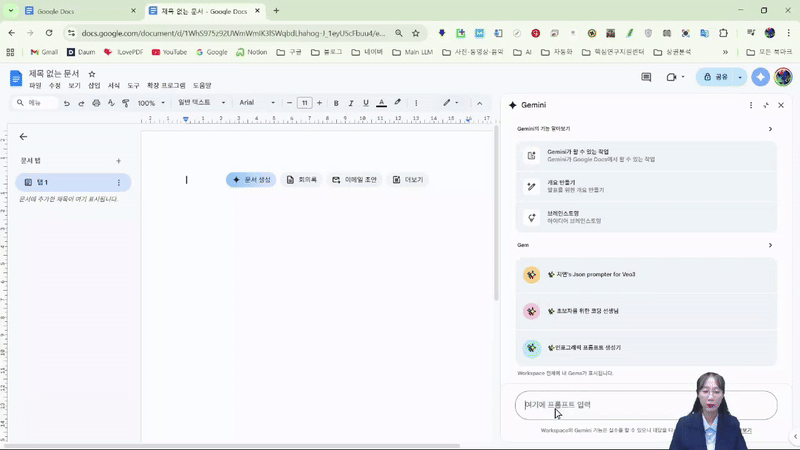
Task: Star this untitled document
Action: tap(92, 74)
